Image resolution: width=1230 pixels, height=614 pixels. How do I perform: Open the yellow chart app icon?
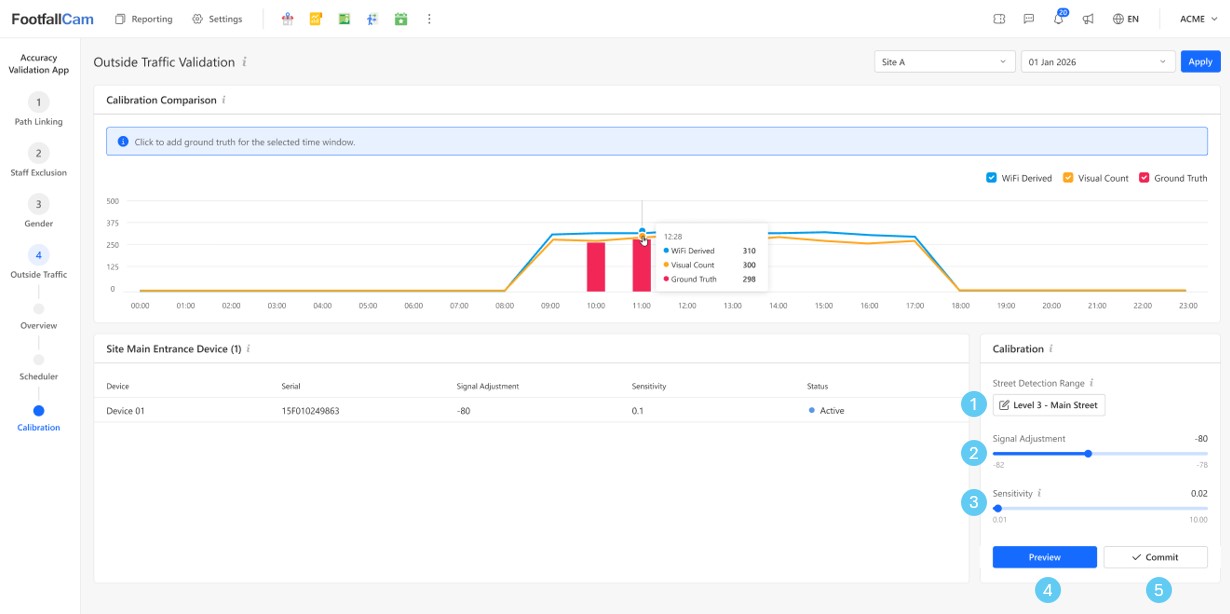[x=316, y=19]
